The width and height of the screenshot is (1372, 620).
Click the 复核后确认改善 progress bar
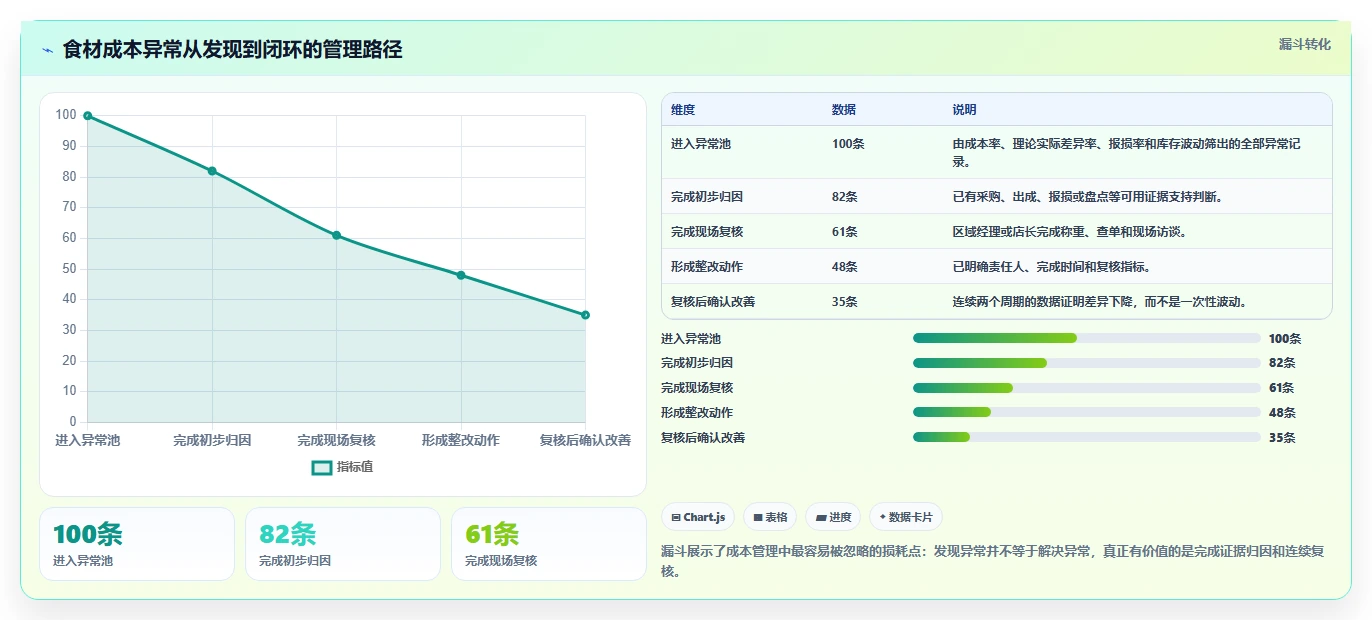pos(1087,437)
